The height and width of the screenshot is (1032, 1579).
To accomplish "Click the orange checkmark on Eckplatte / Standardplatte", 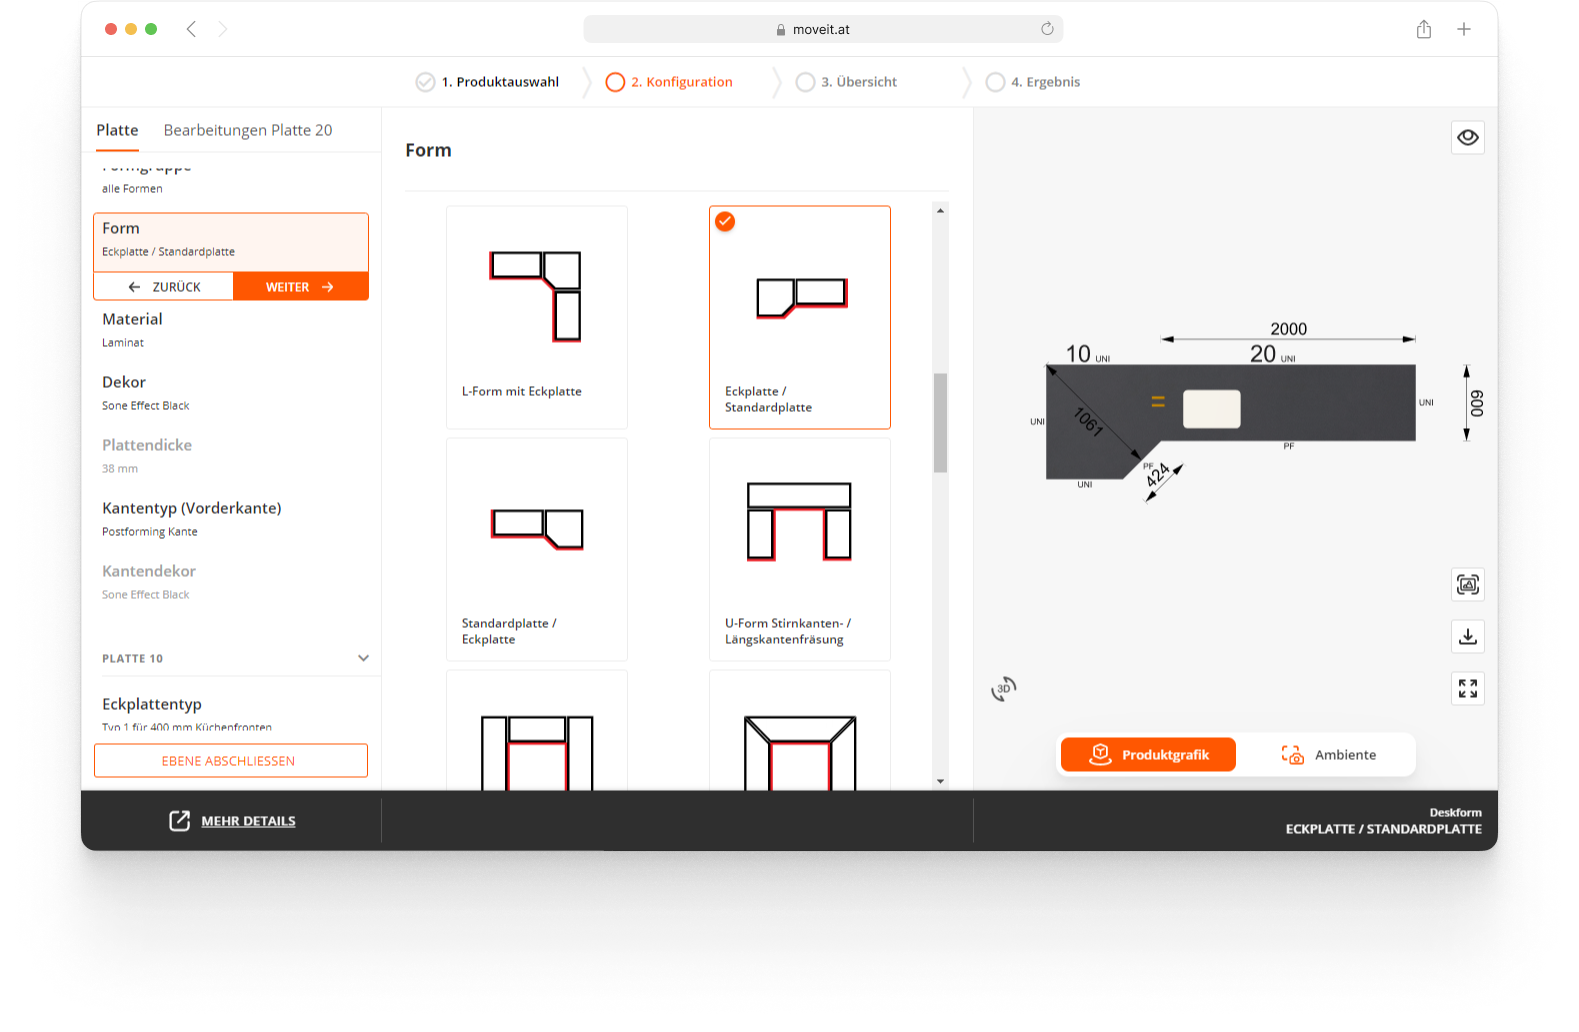I will (x=725, y=222).
